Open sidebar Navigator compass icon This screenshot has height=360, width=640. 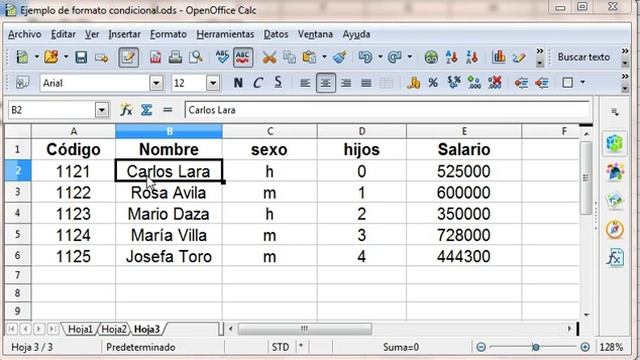pyautogui.click(x=615, y=229)
